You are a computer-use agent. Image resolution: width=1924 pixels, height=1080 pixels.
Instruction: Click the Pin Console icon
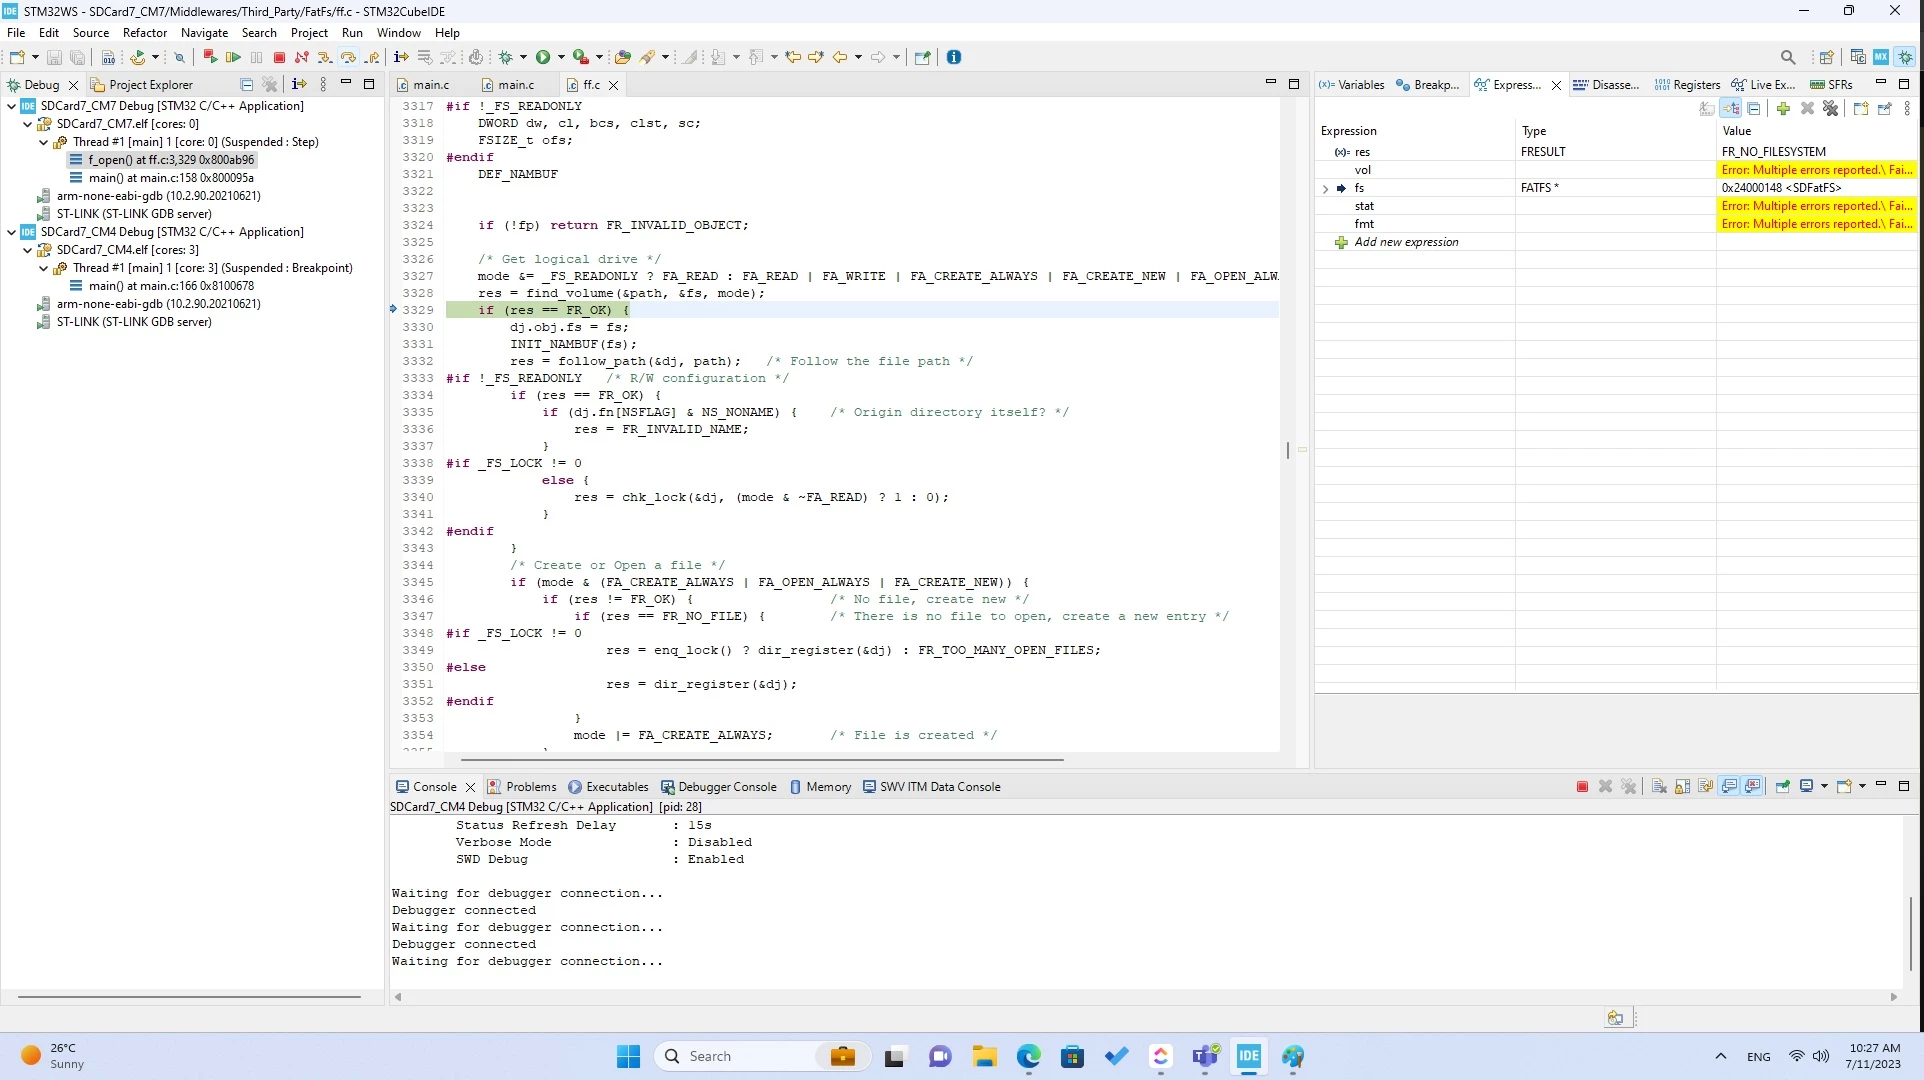1783,787
